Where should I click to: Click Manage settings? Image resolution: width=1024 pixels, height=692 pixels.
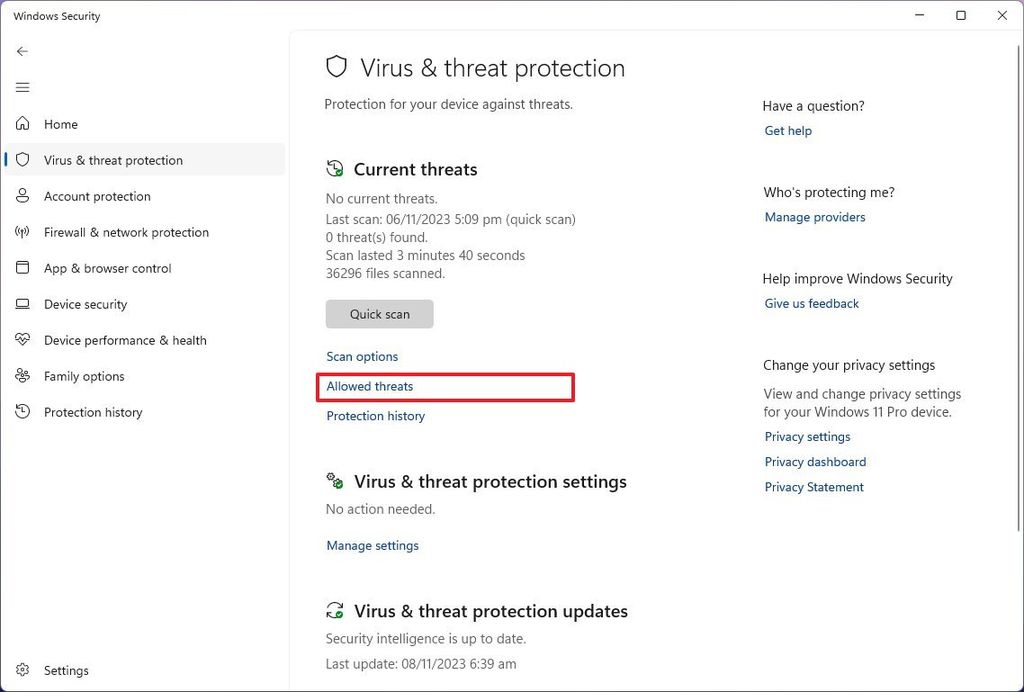coord(372,545)
